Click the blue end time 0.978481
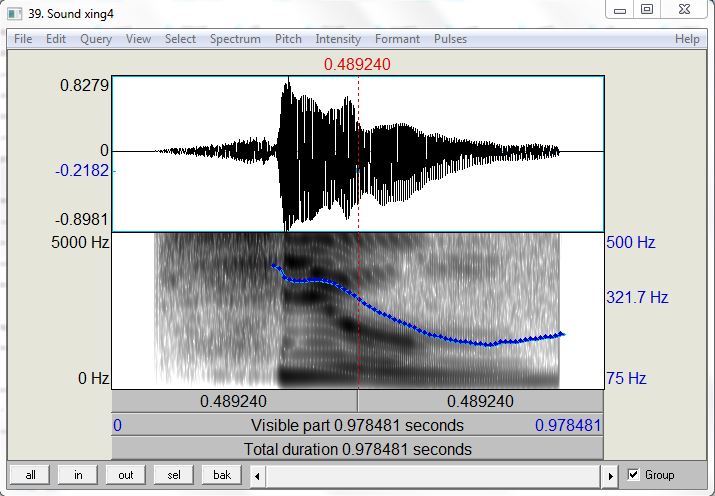This screenshot has height=496, width=715. click(x=568, y=425)
